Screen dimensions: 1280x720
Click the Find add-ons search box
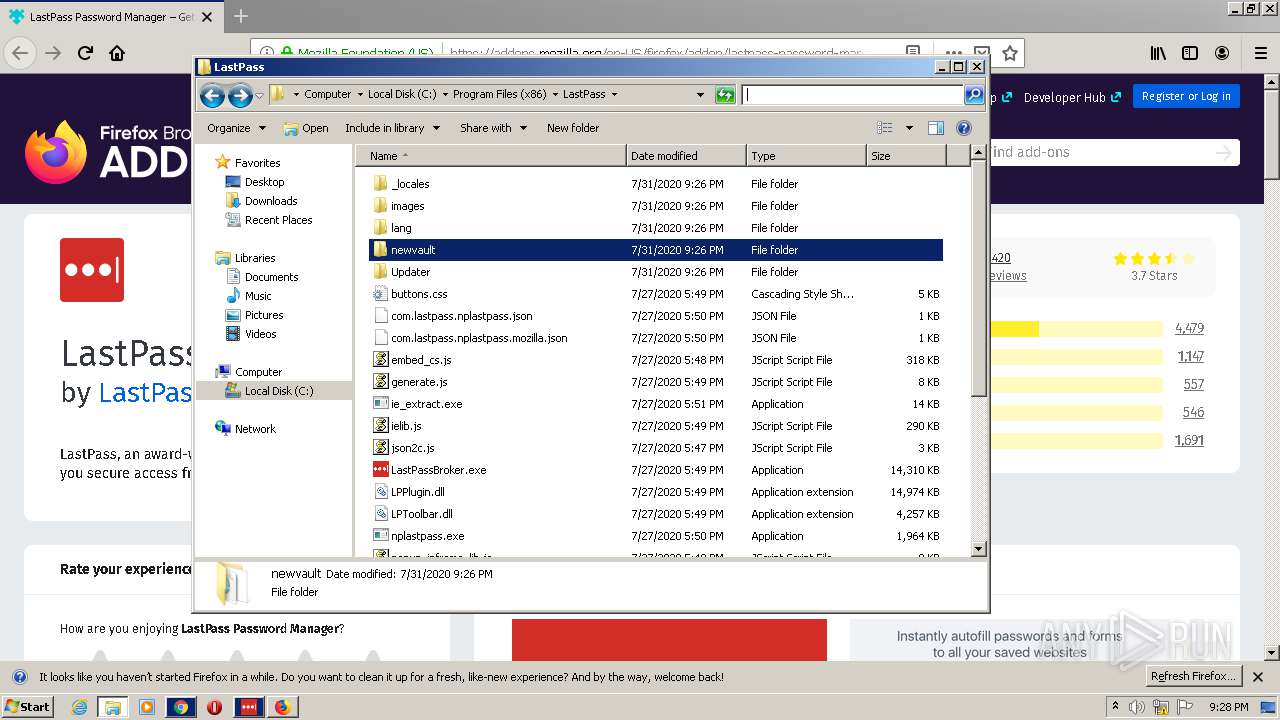tap(1114, 152)
